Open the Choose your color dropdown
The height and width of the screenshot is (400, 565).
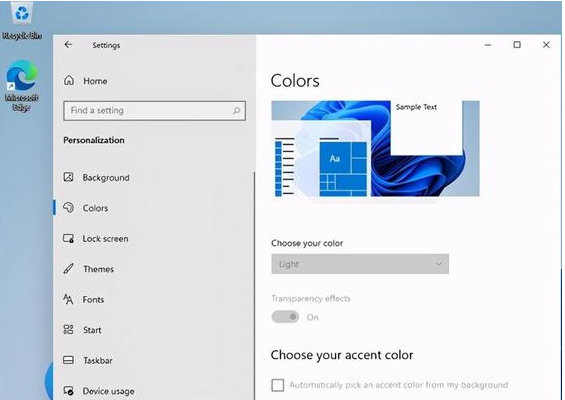tap(360, 264)
